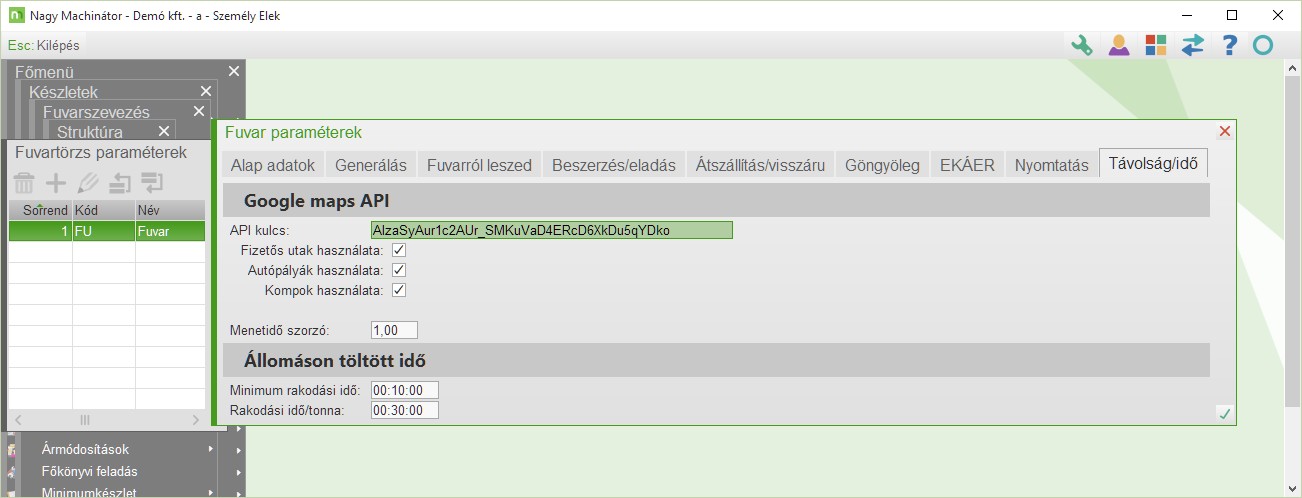Screen dimensions: 1302x498
Task: Expand the Minimumkészlet submenu arrow
Action: (x=211, y=492)
